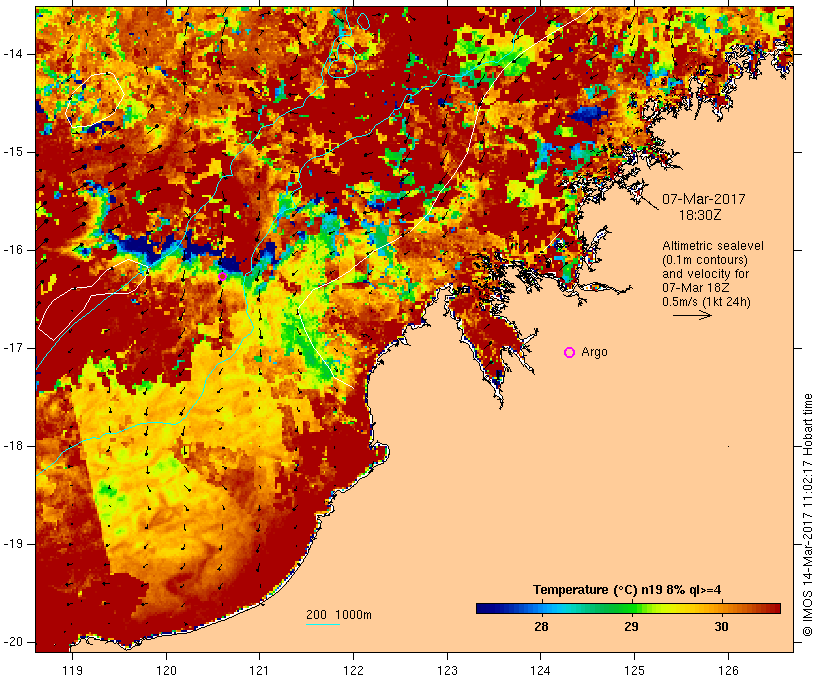Click the 0.5m/s velocity scale arrow
The width and height of the screenshot is (820, 680).
[x=692, y=315]
